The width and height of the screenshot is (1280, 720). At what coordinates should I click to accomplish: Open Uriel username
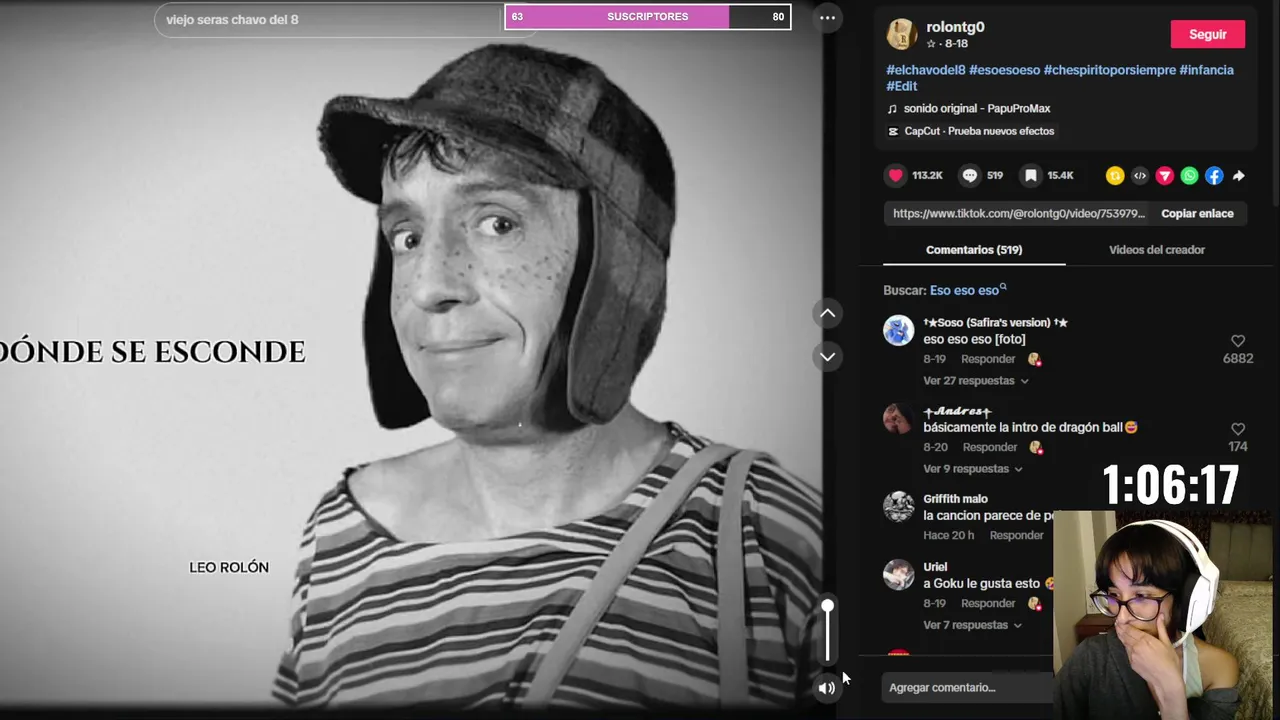pos(935,567)
